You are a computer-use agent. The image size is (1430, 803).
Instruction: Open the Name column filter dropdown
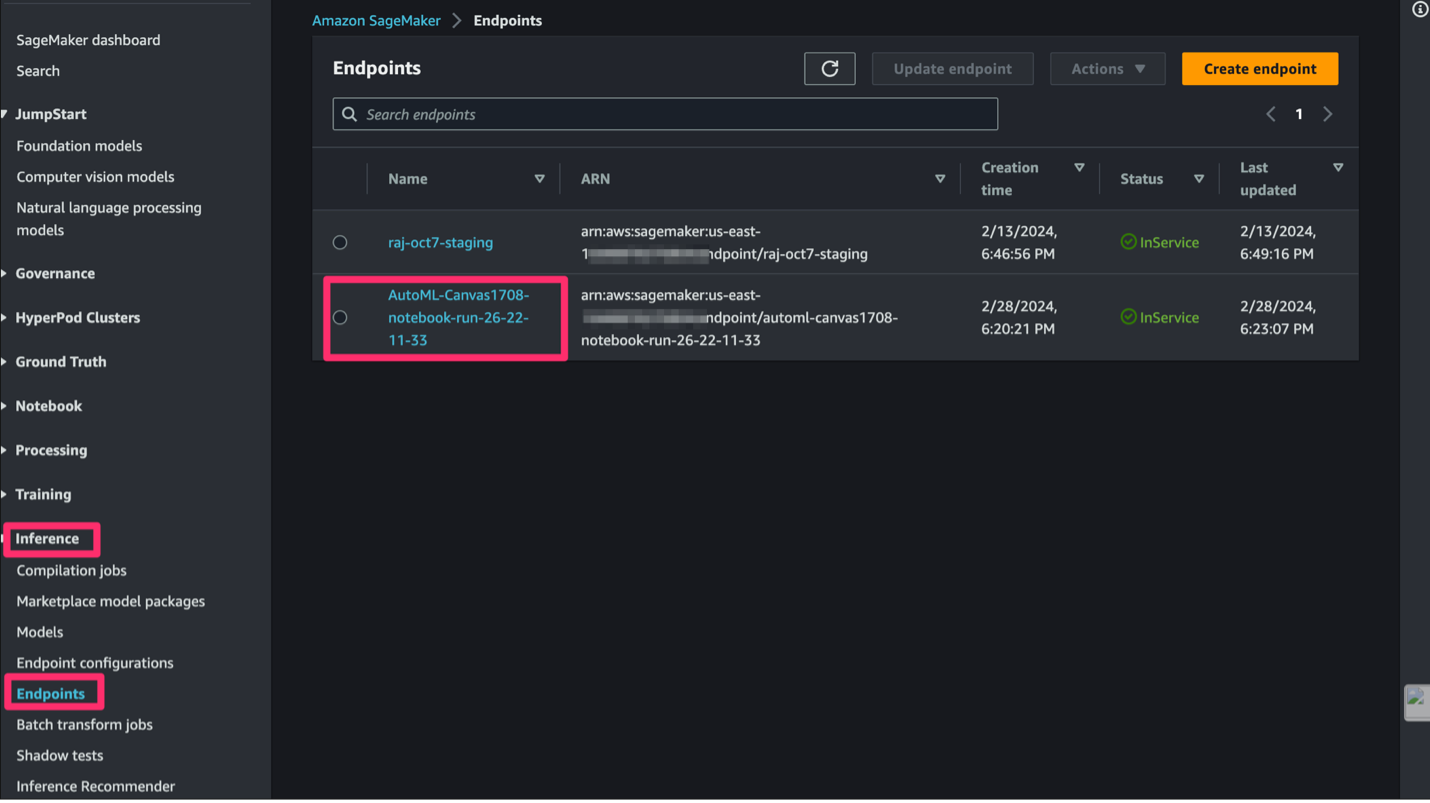click(x=540, y=178)
